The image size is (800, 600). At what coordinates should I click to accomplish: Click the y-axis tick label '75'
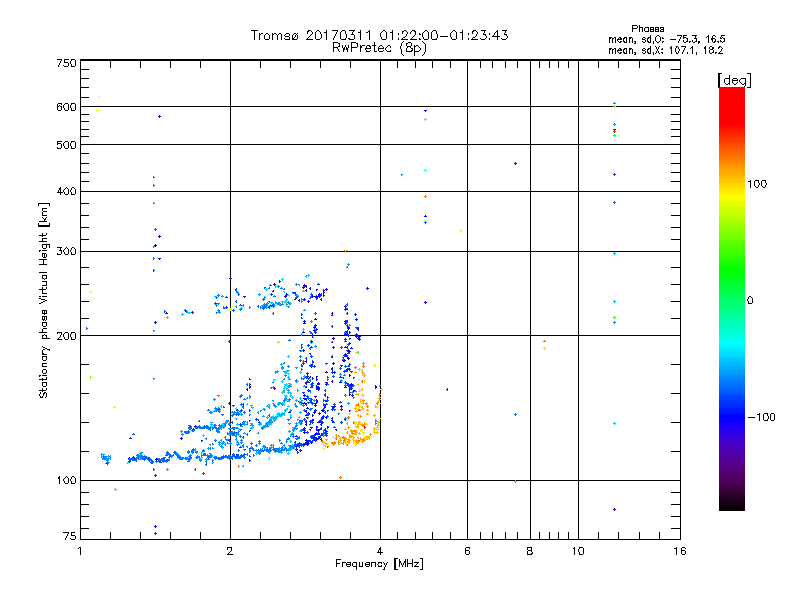[70, 536]
